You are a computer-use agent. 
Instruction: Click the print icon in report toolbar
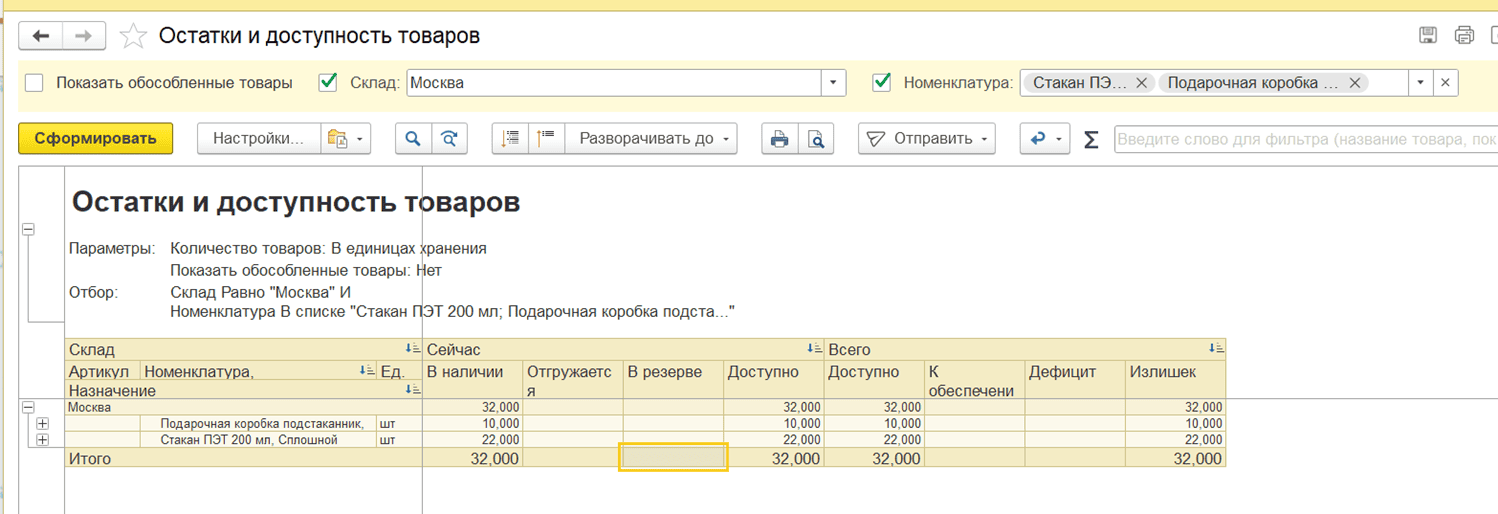(779, 139)
